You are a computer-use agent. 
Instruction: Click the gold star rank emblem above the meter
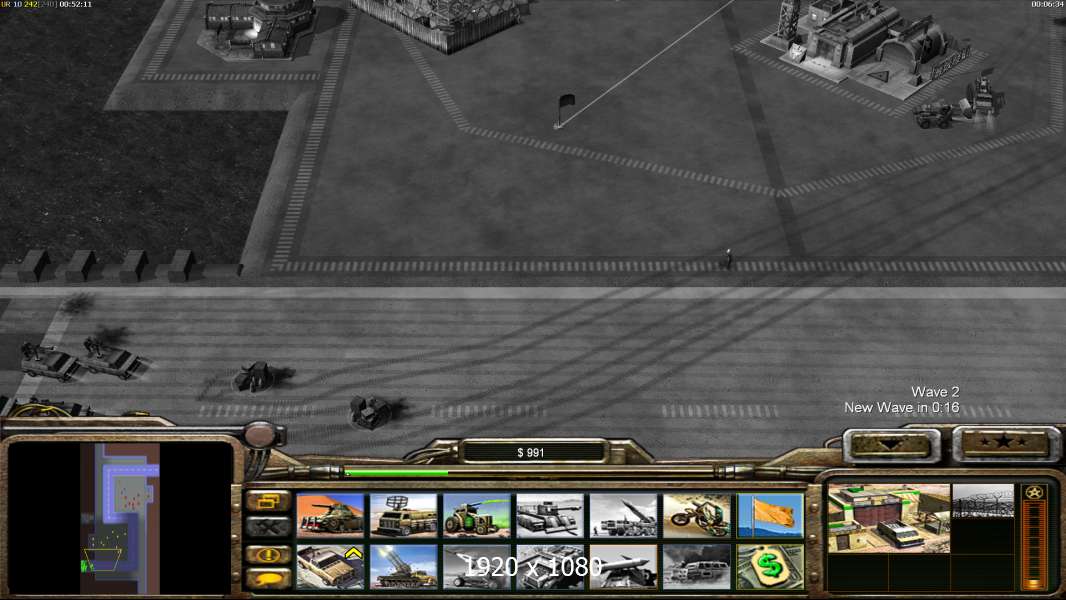pyautogui.click(x=1034, y=493)
